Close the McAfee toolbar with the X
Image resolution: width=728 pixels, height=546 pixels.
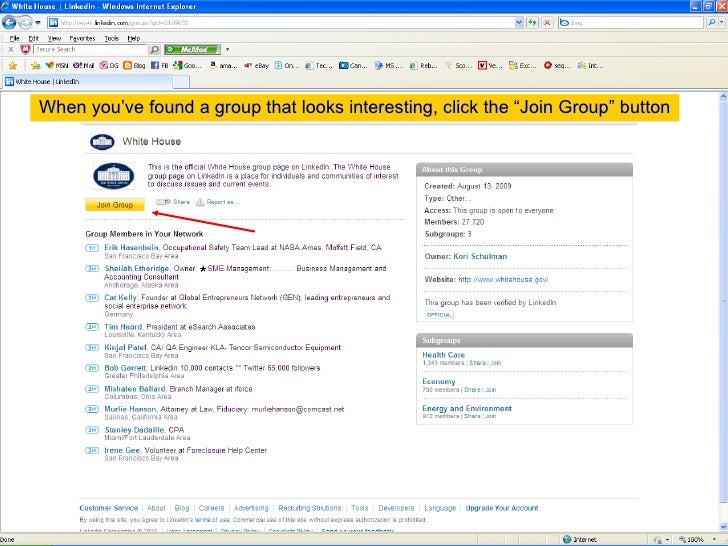point(11,49)
